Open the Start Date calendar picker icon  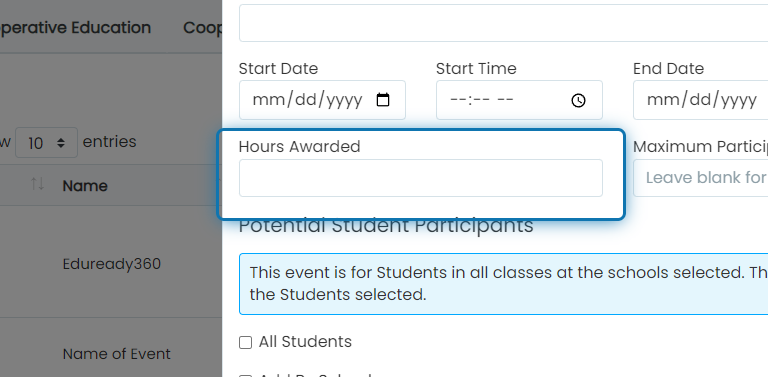click(x=383, y=100)
